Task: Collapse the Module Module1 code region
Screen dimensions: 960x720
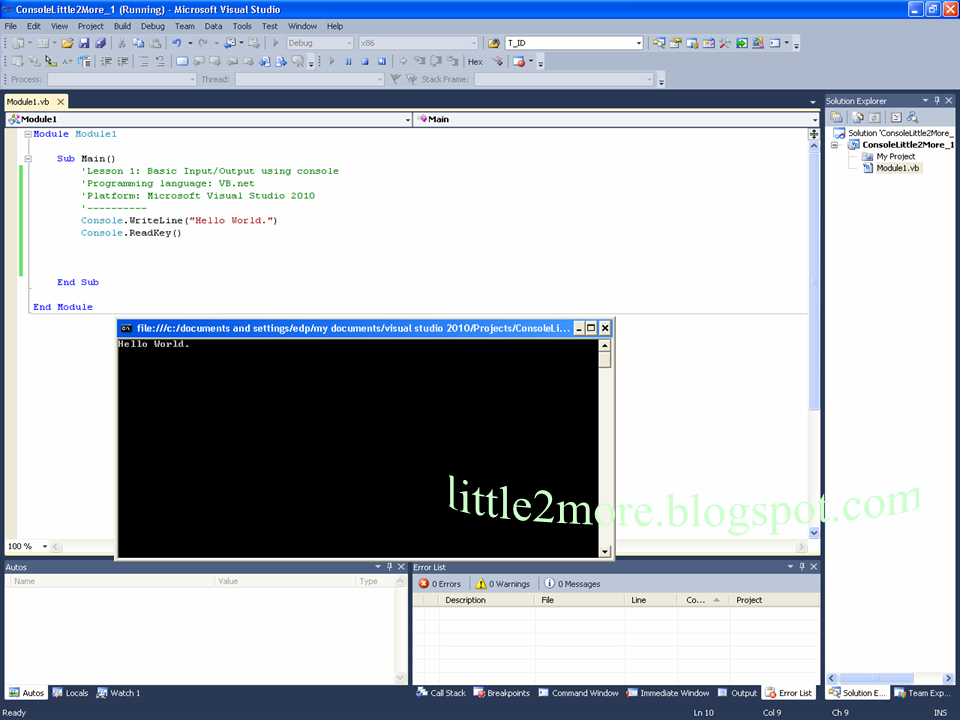Action: tap(28, 134)
